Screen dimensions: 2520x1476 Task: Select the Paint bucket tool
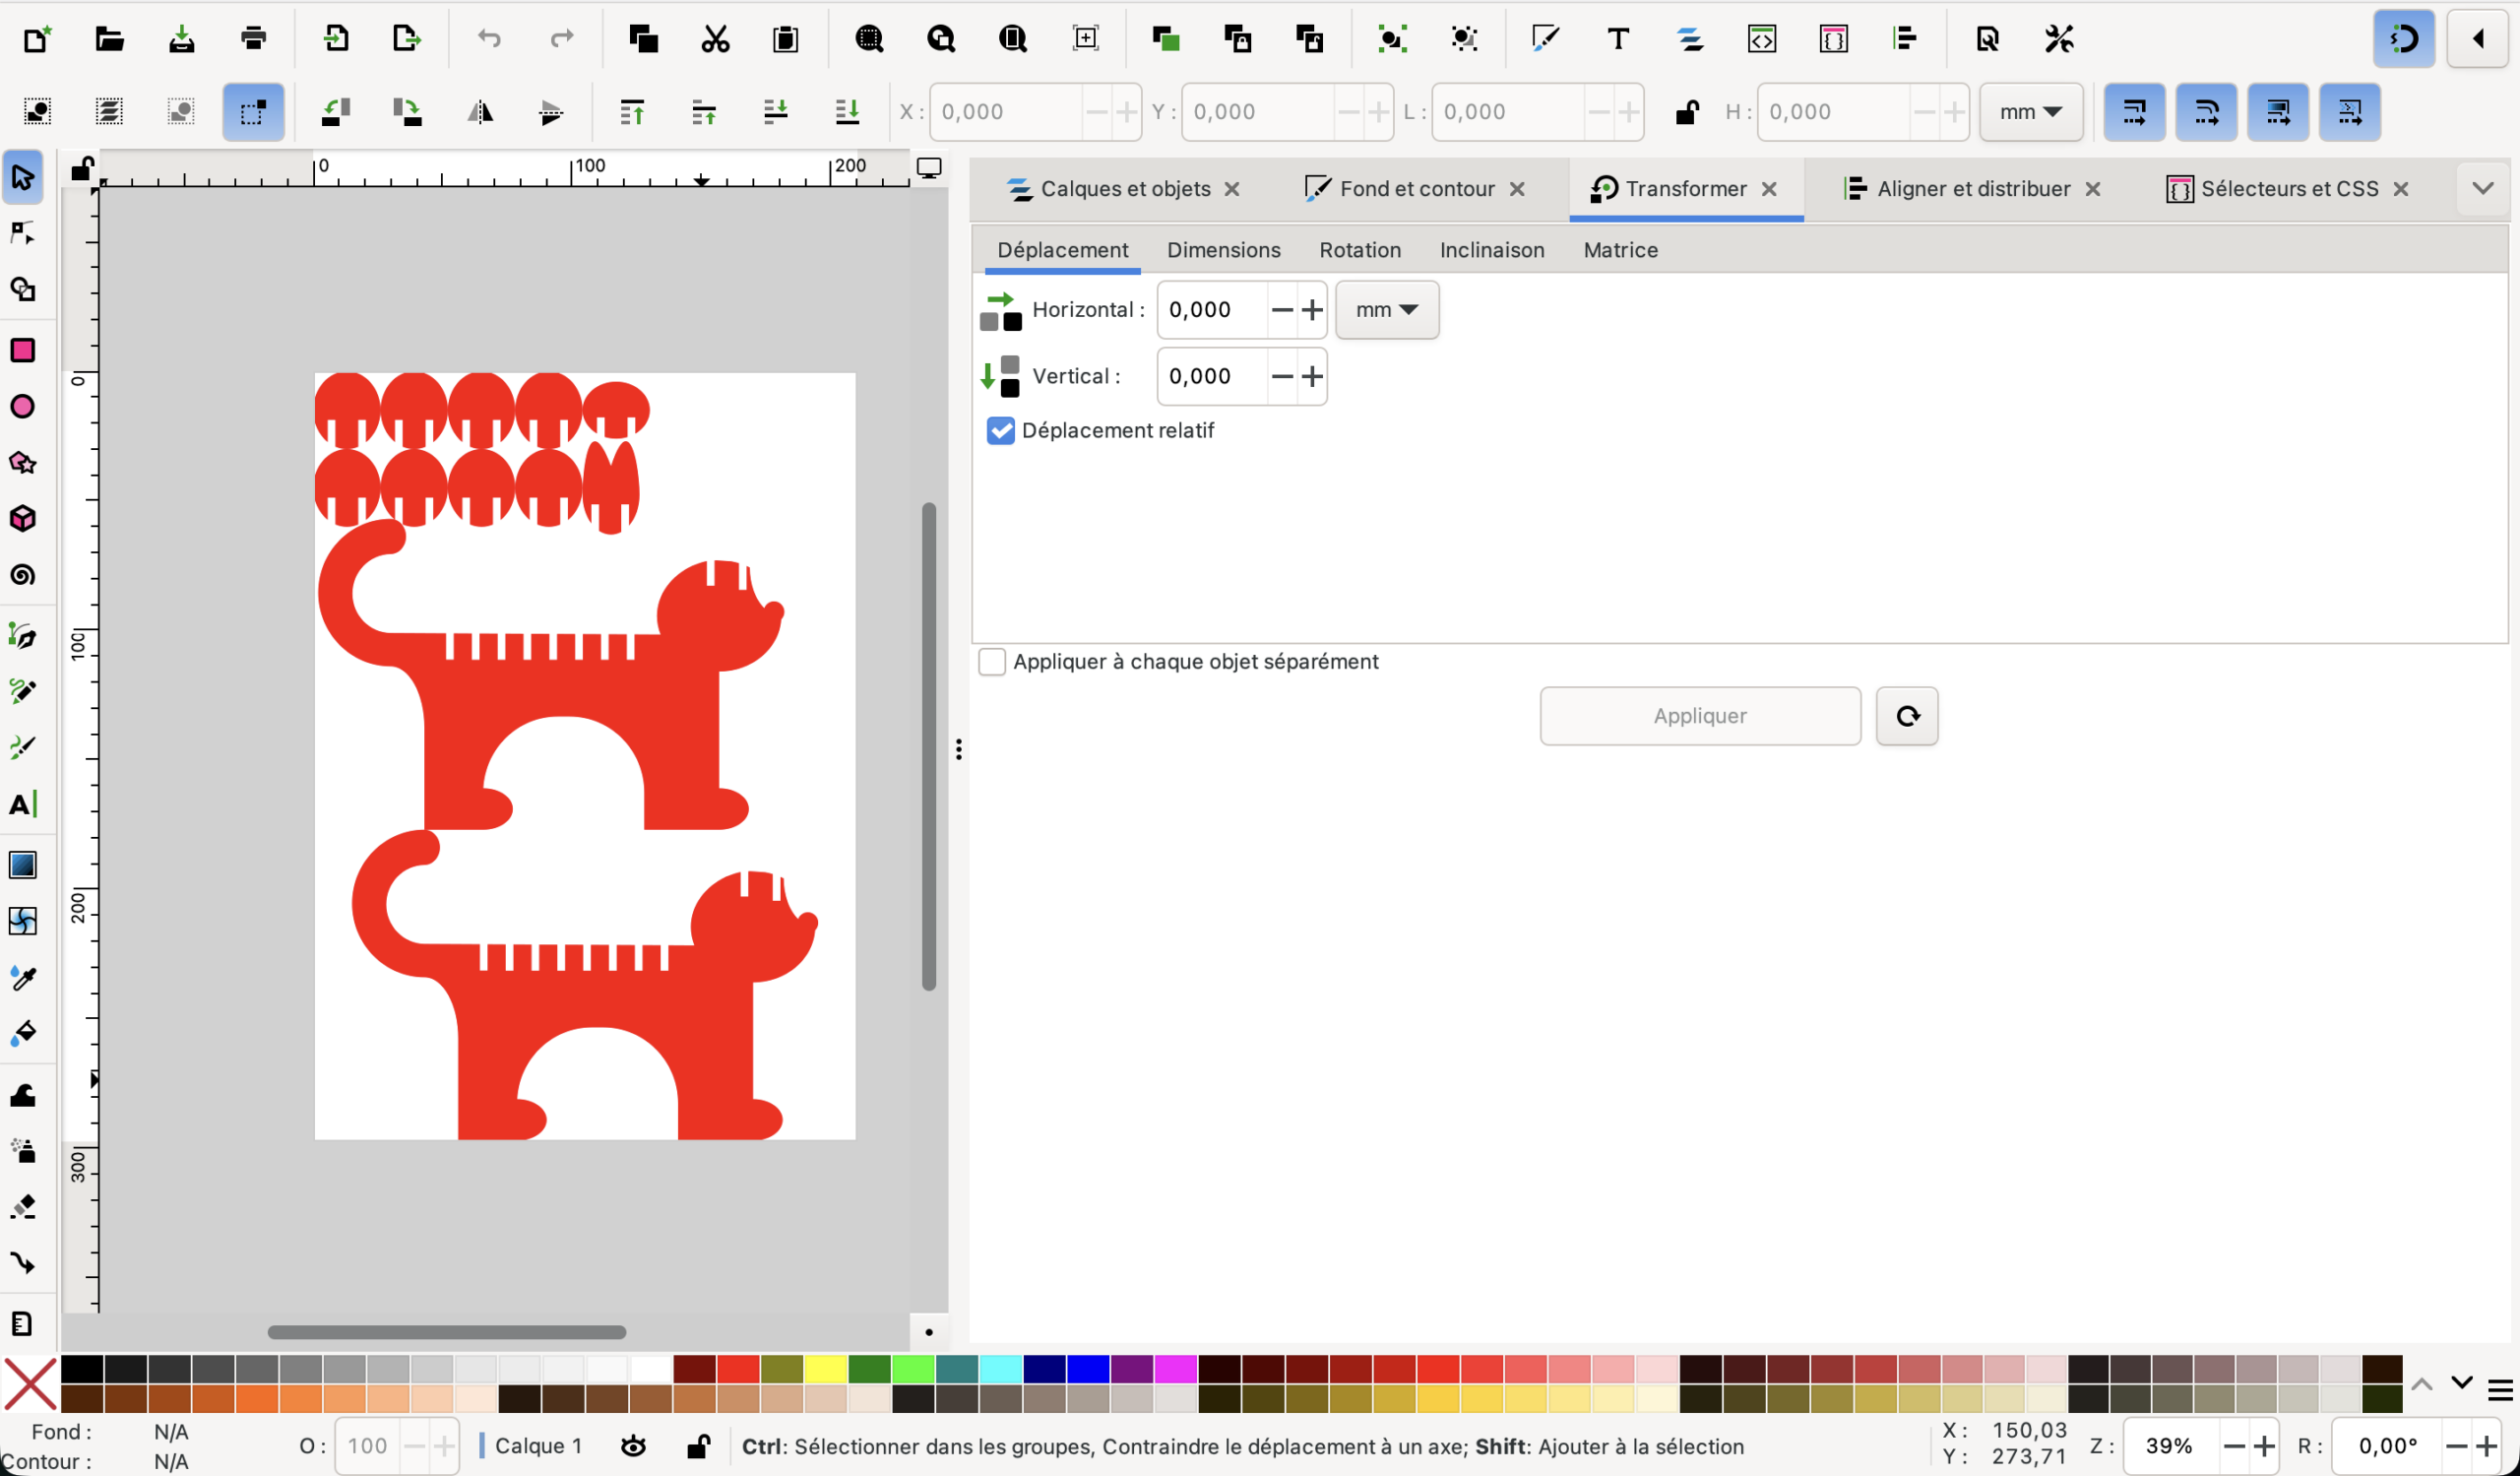tap(22, 1034)
